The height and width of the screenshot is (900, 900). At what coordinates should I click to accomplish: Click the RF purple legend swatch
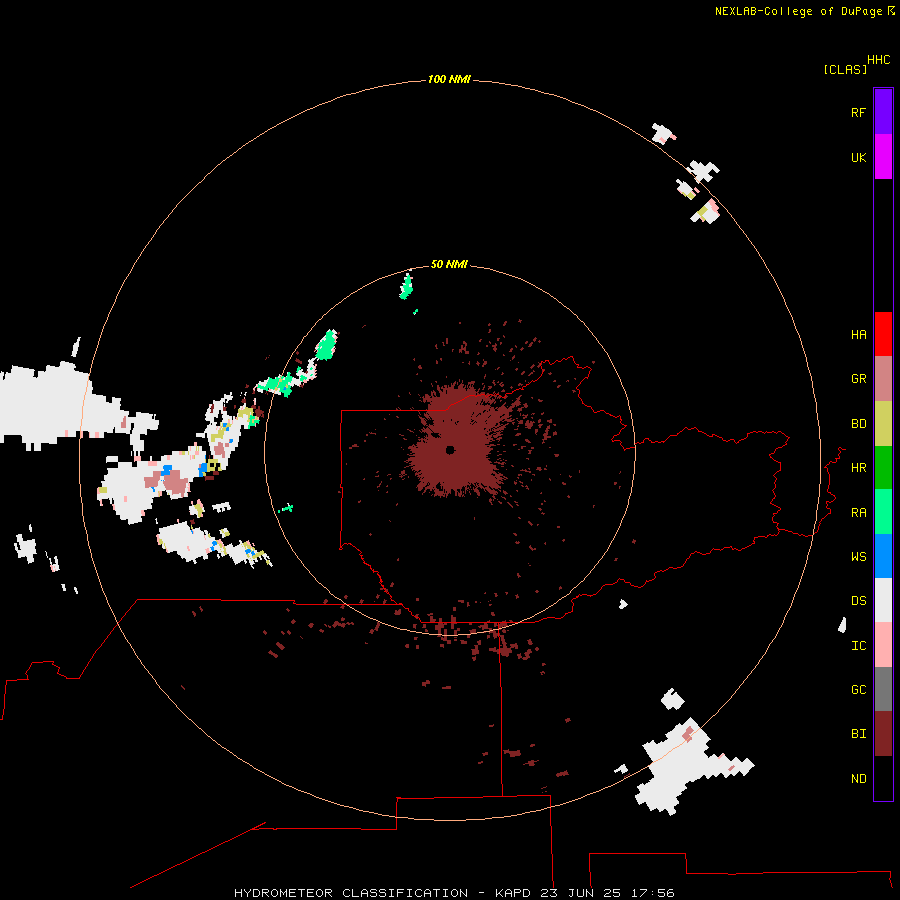tap(883, 112)
